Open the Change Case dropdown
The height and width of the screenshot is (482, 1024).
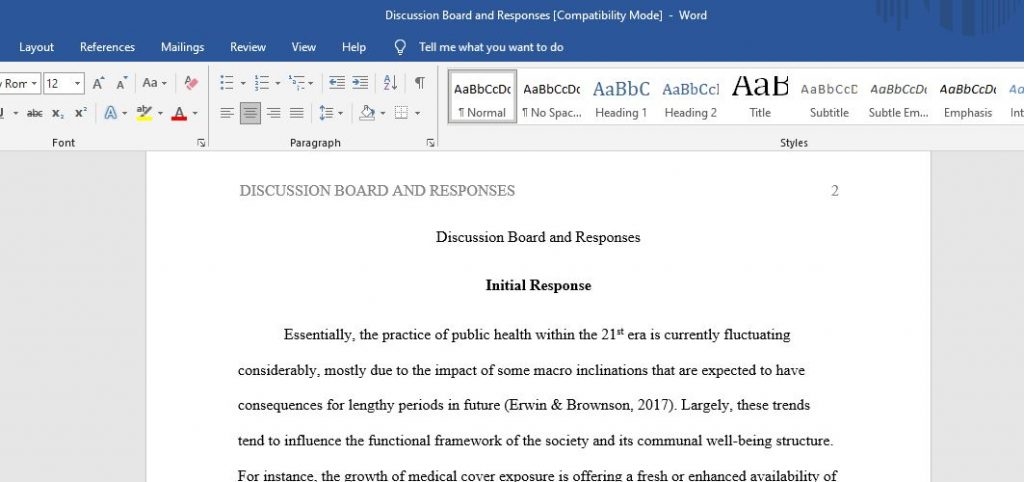coord(155,83)
